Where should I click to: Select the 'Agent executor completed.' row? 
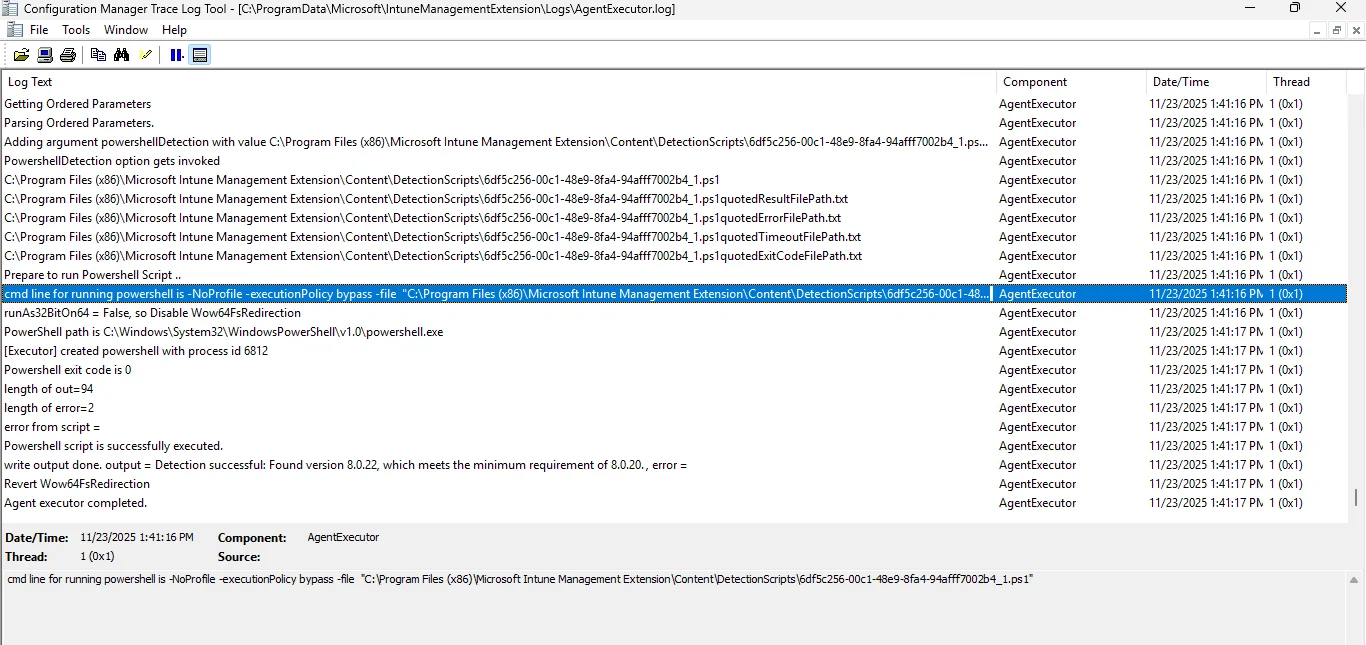[674, 503]
